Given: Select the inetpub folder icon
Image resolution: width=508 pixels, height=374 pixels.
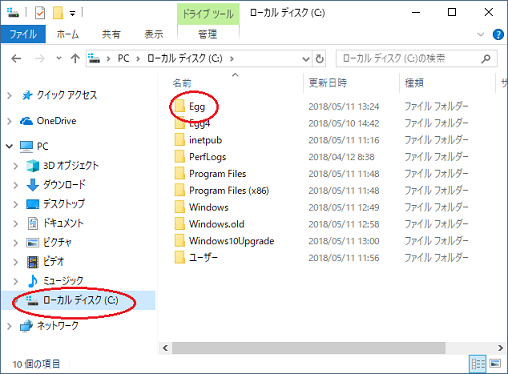Looking at the screenshot, I should [x=180, y=140].
